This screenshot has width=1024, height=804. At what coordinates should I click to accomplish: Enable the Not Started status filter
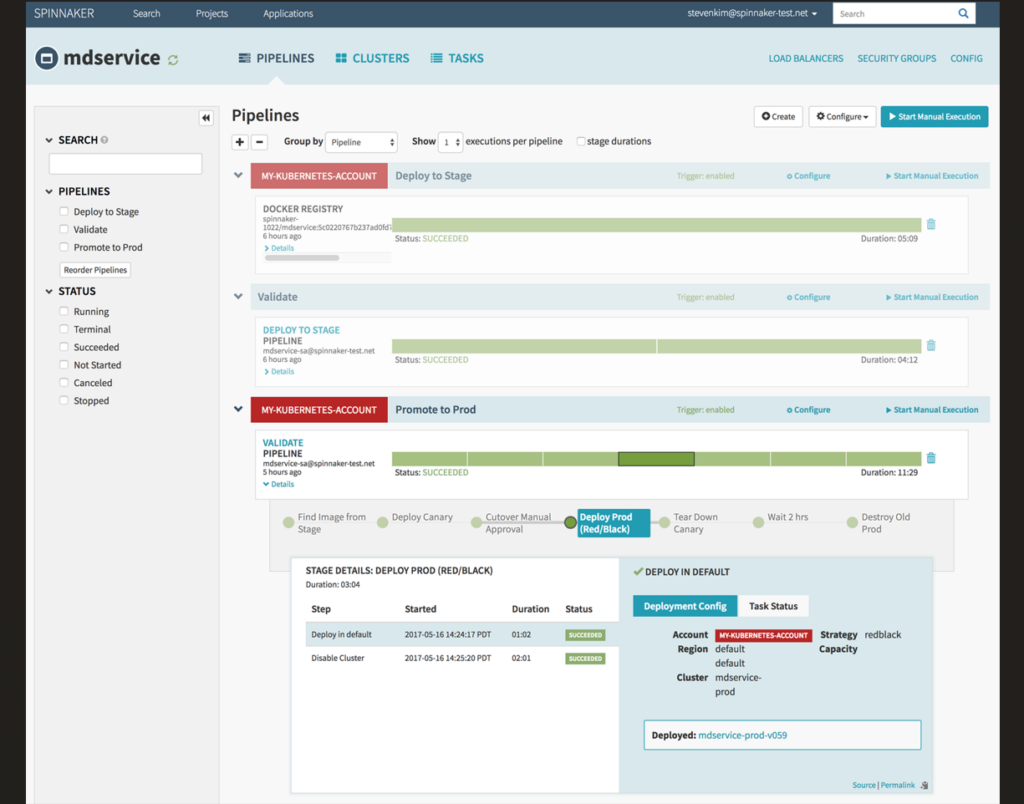pyautogui.click(x=64, y=364)
